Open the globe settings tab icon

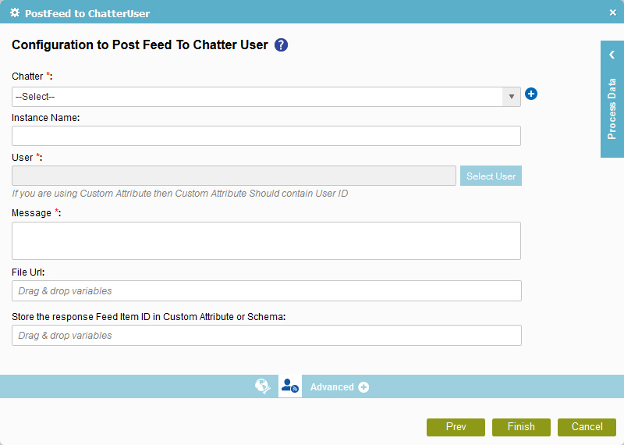pos(263,386)
